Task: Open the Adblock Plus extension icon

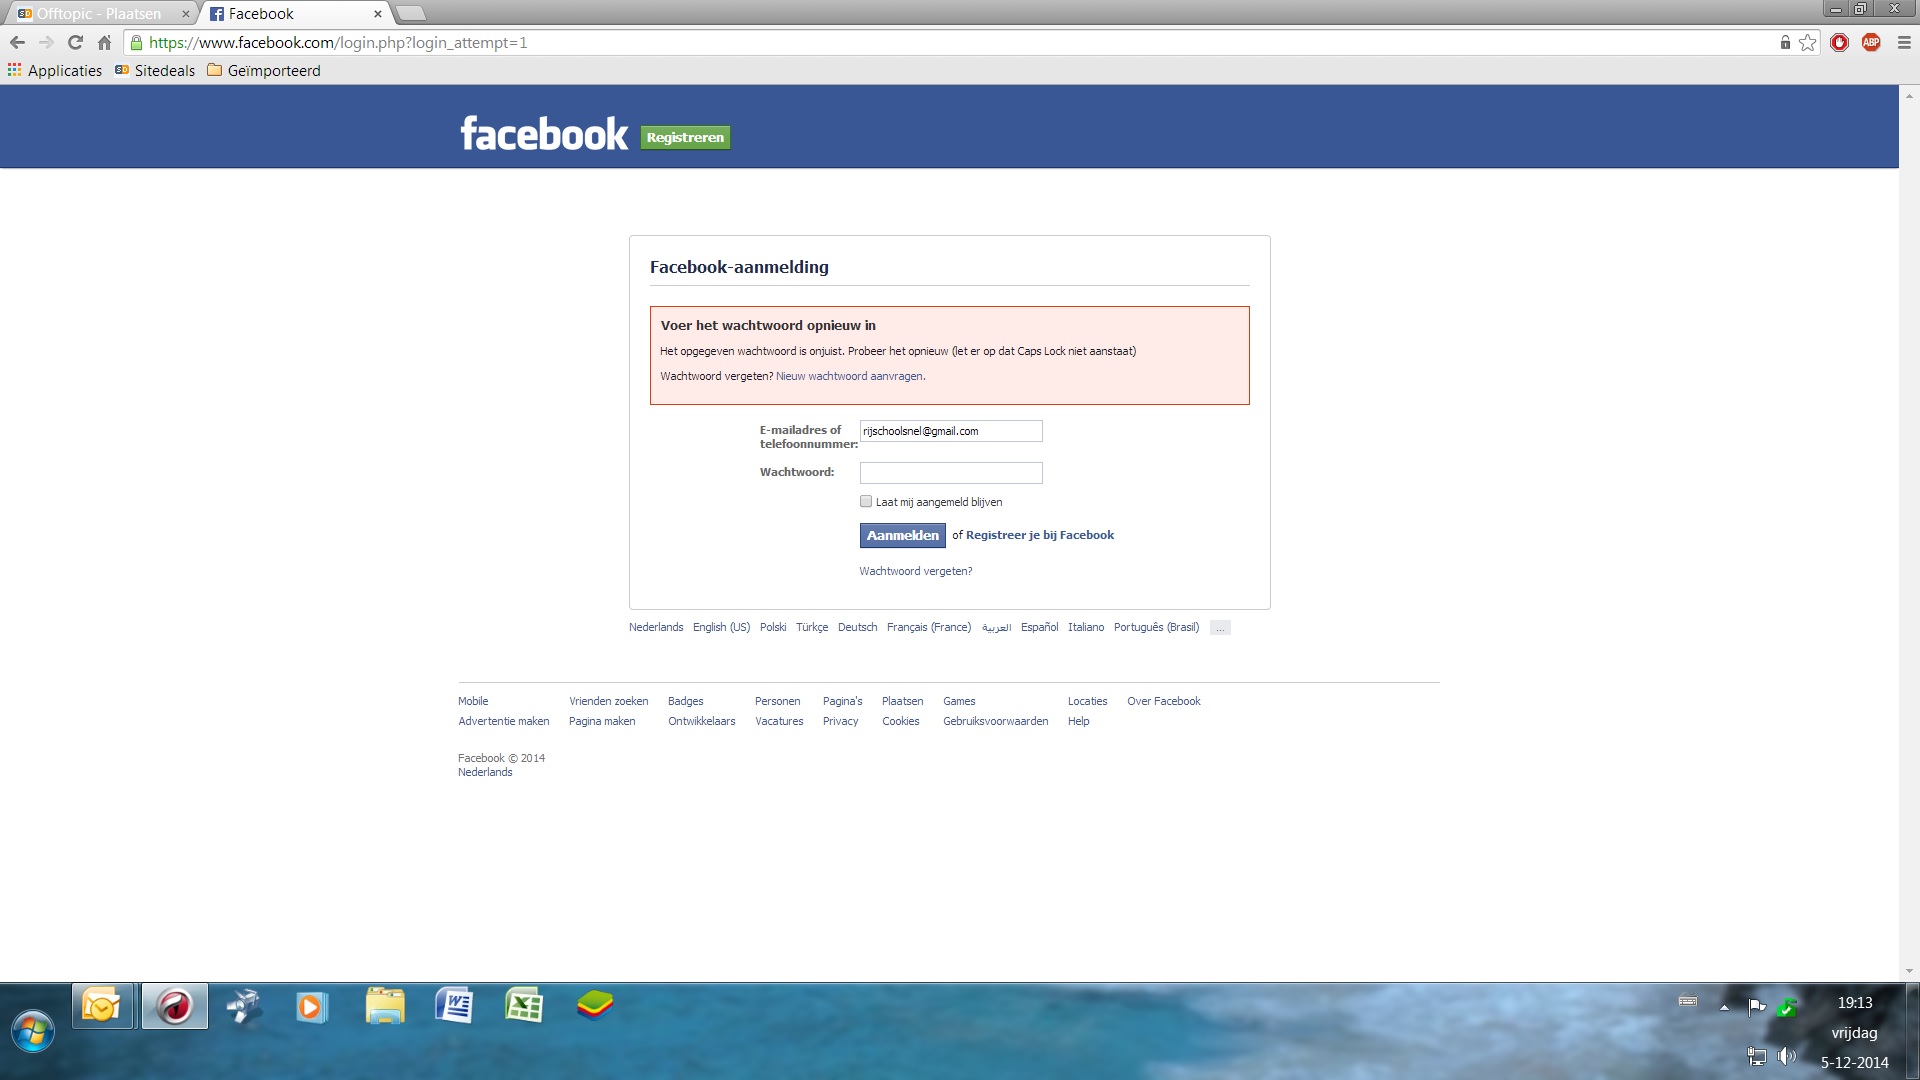Action: coord(1871,43)
